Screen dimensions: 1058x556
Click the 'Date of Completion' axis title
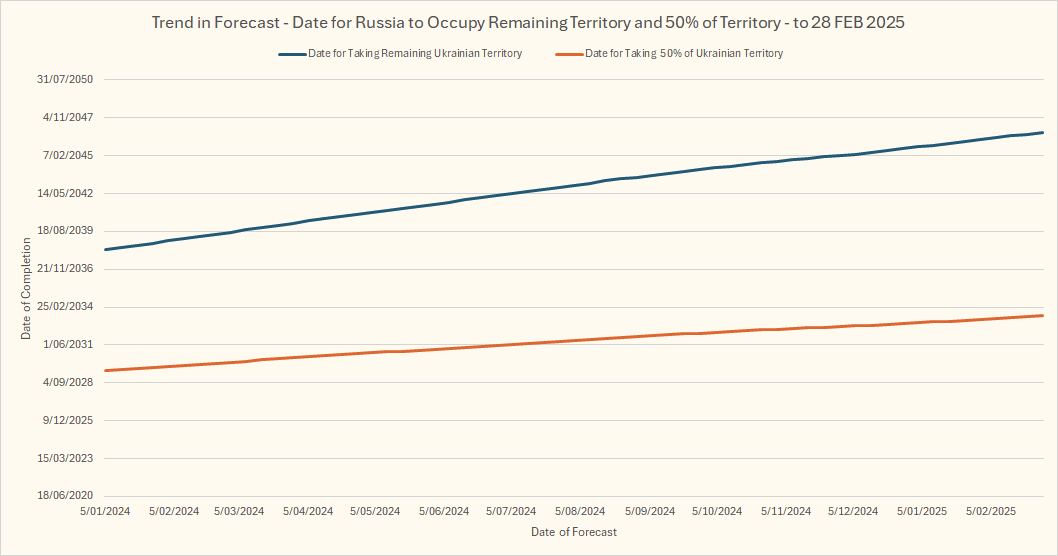point(27,288)
